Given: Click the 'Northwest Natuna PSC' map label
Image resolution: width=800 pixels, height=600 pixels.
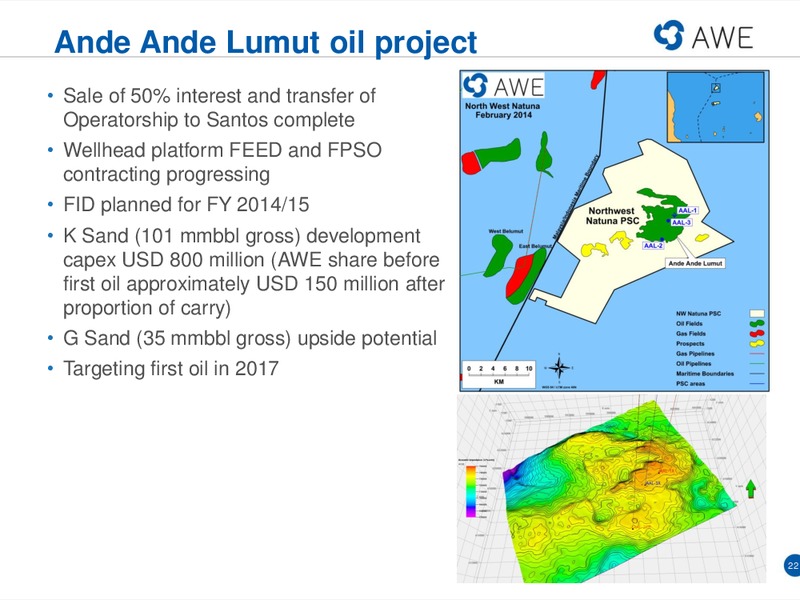Looking at the screenshot, I should [x=612, y=216].
